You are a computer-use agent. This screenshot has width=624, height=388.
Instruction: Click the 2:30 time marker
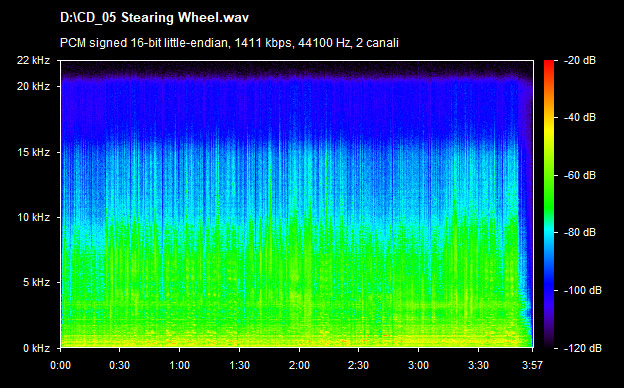coord(359,365)
